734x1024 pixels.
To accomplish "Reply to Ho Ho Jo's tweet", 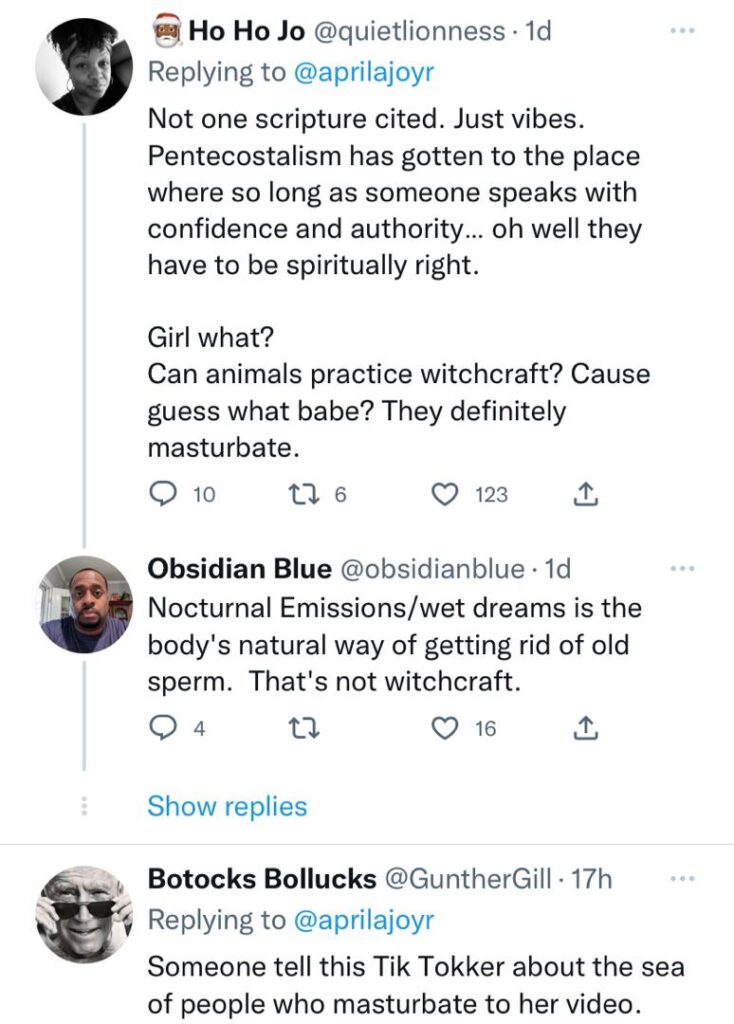I will pyautogui.click(x=163, y=494).
